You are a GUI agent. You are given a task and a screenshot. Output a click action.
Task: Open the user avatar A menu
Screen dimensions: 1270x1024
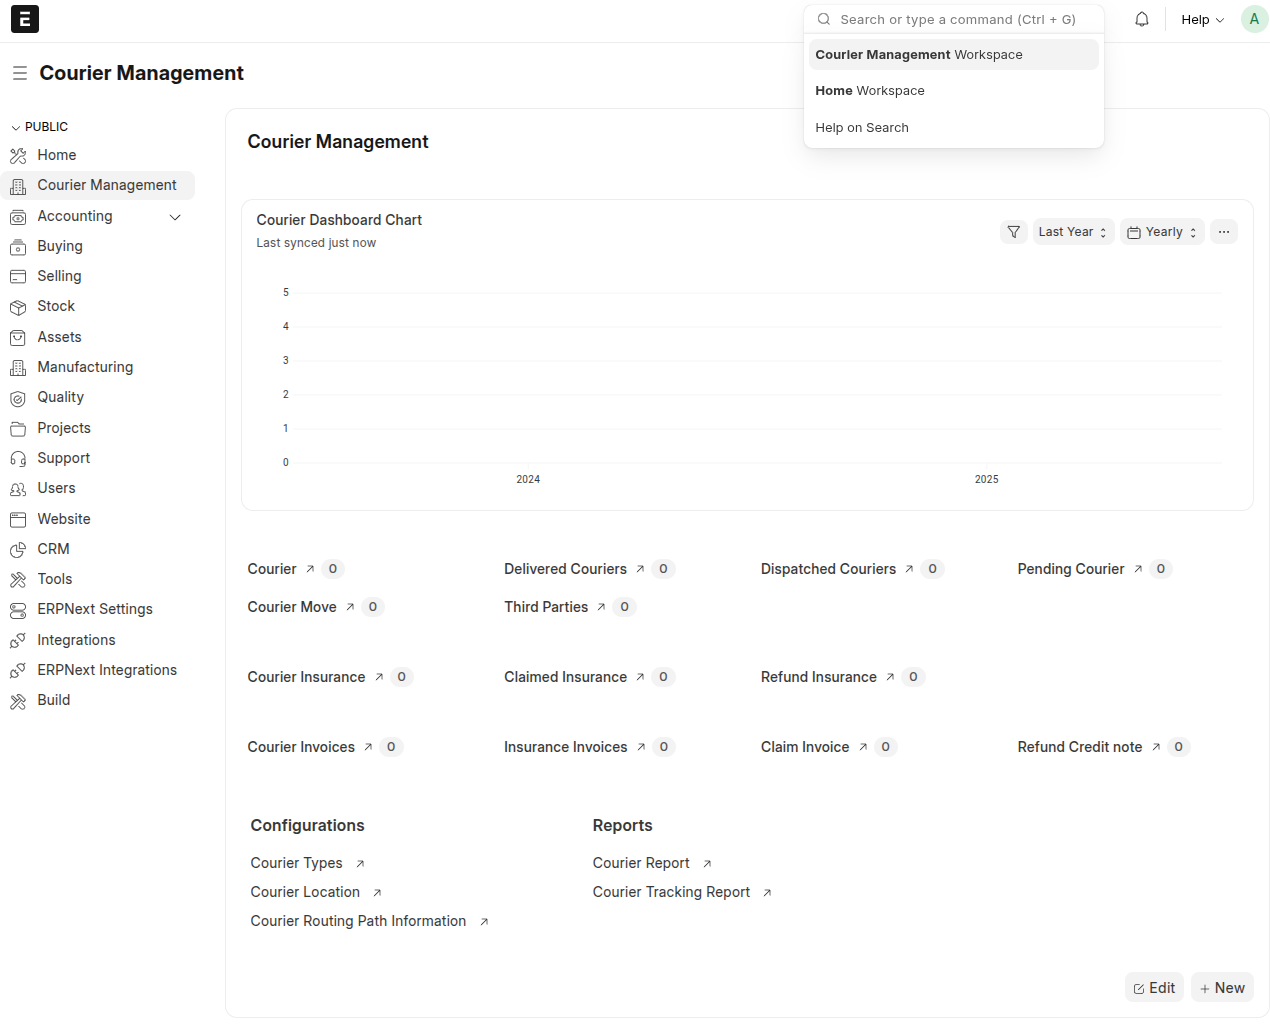pos(1254,19)
